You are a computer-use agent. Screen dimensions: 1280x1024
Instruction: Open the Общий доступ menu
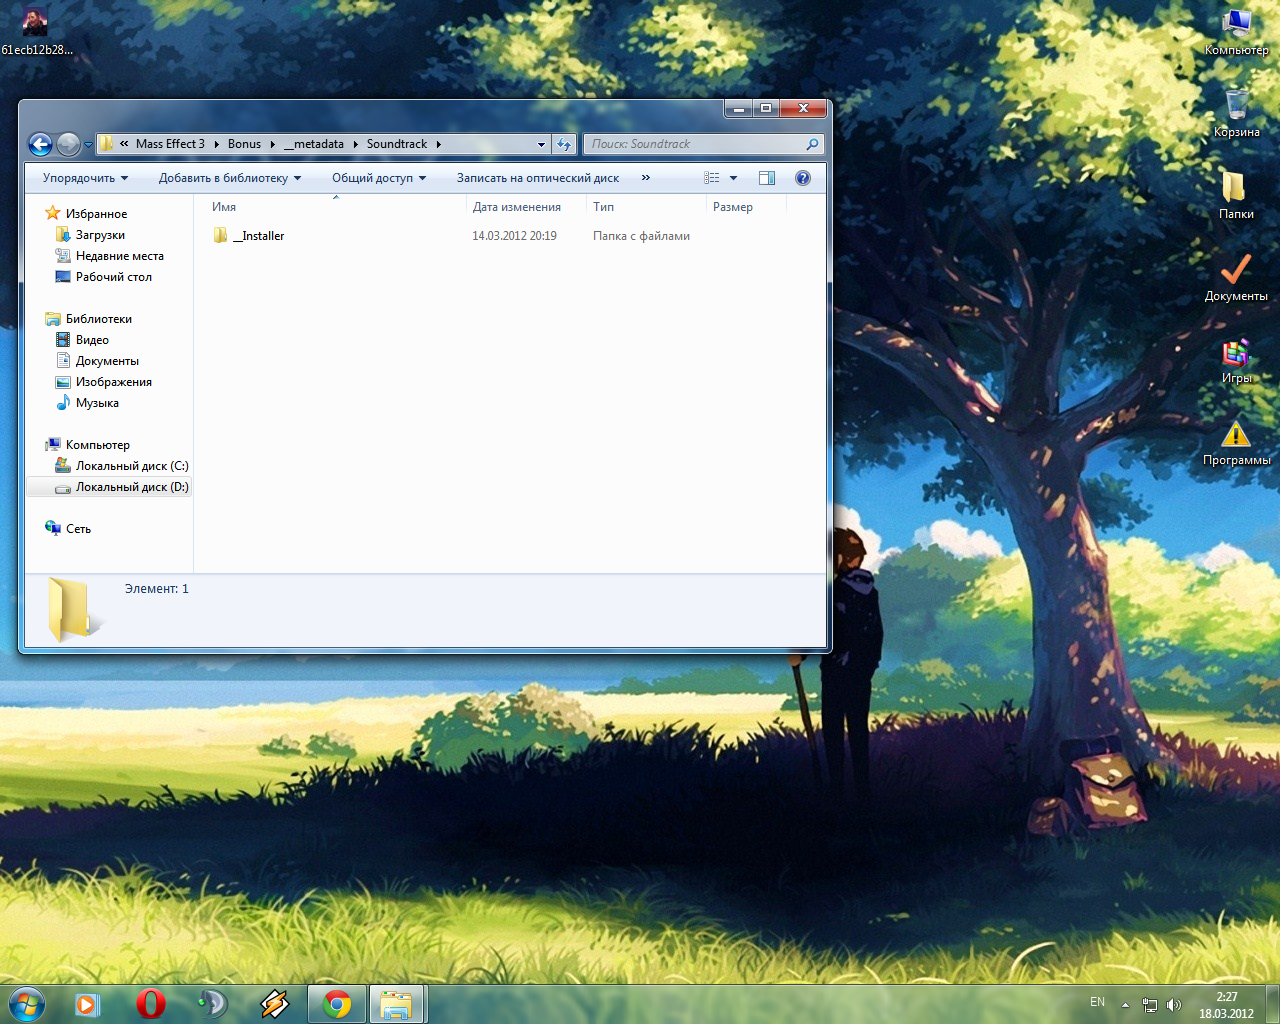coord(379,178)
